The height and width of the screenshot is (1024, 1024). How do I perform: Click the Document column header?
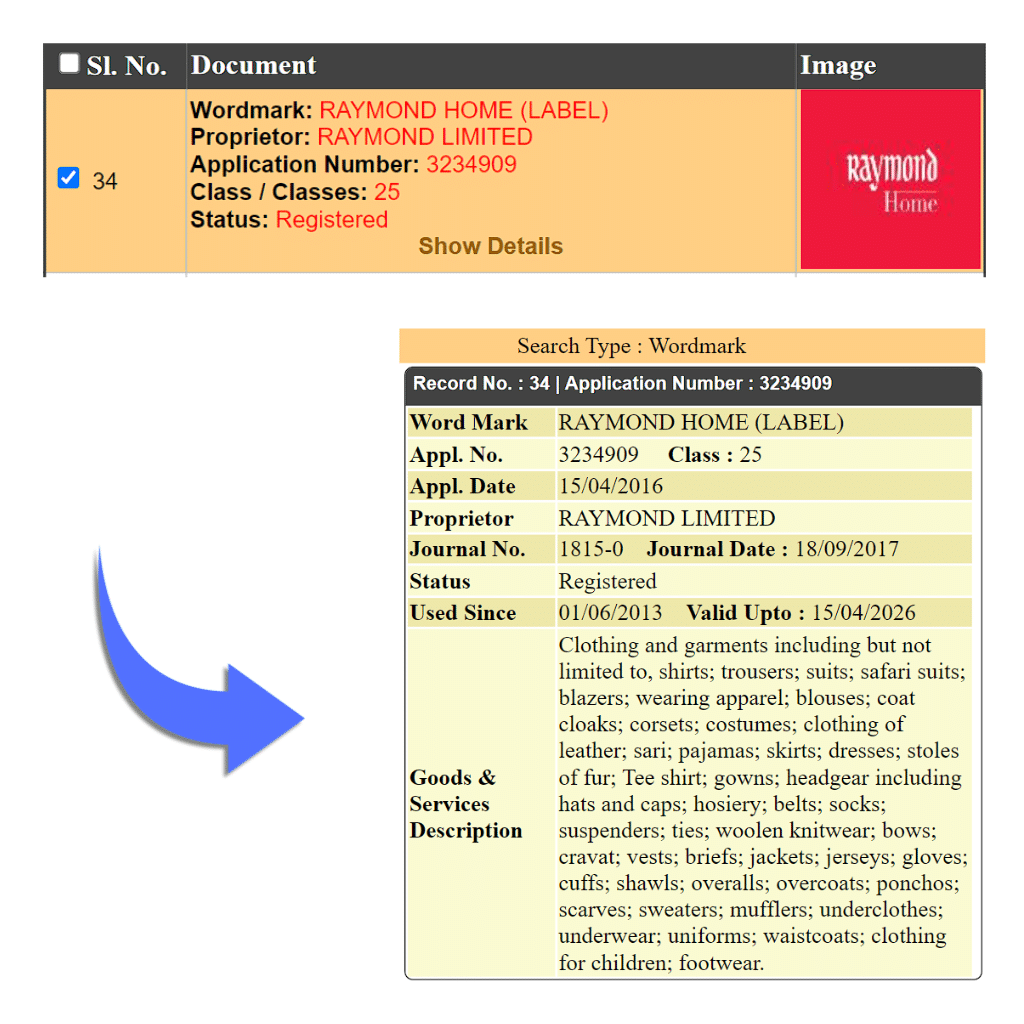254,66
